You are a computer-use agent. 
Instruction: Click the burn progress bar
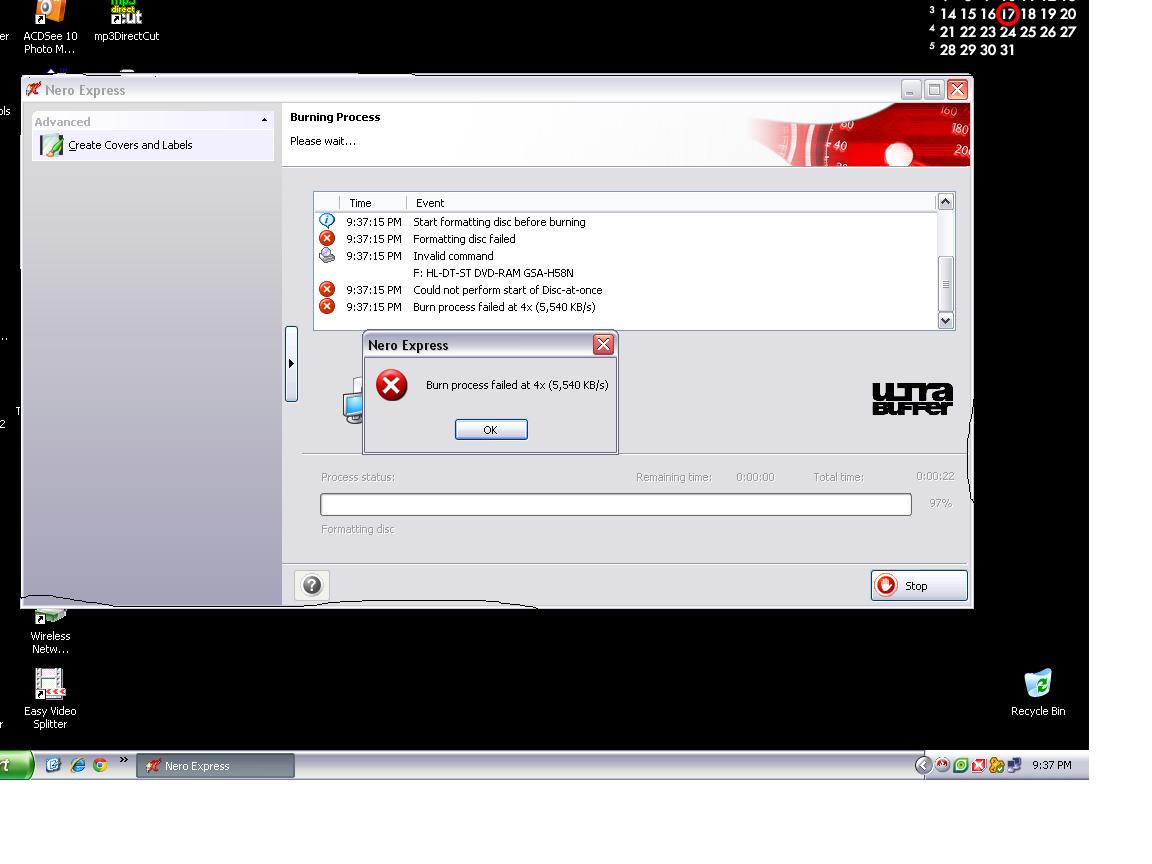616,504
